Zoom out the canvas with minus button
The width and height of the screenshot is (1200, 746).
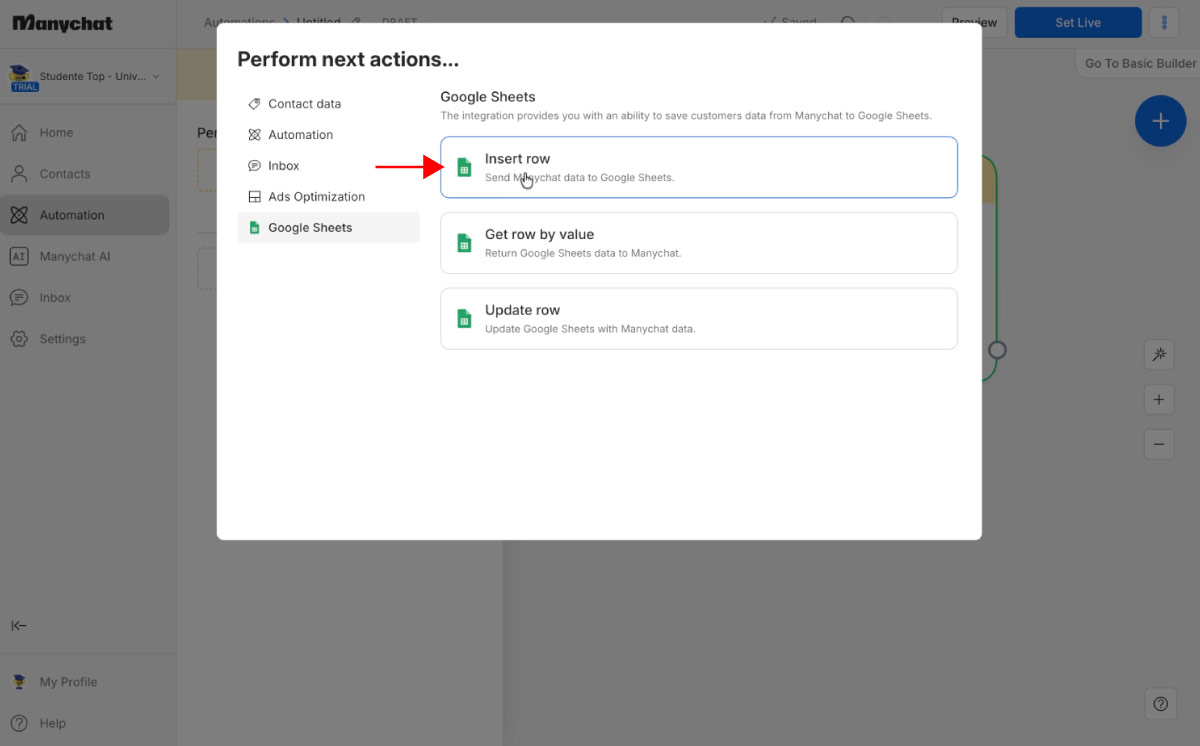coord(1159,444)
